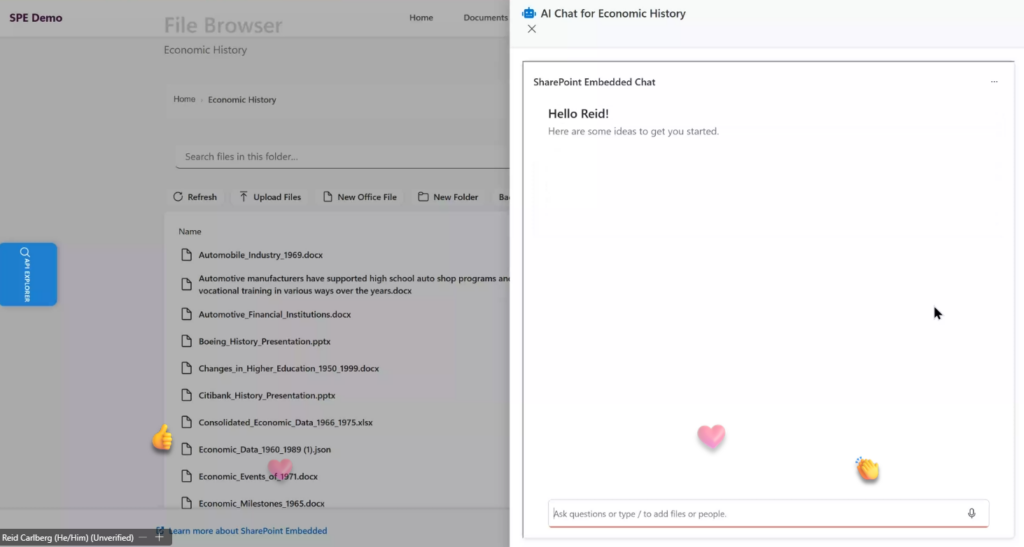This screenshot has height=547, width=1024.
Task: Click file icon for Consolidated_Economic_Data_1966_1975.xlsx
Action: [x=187, y=422]
